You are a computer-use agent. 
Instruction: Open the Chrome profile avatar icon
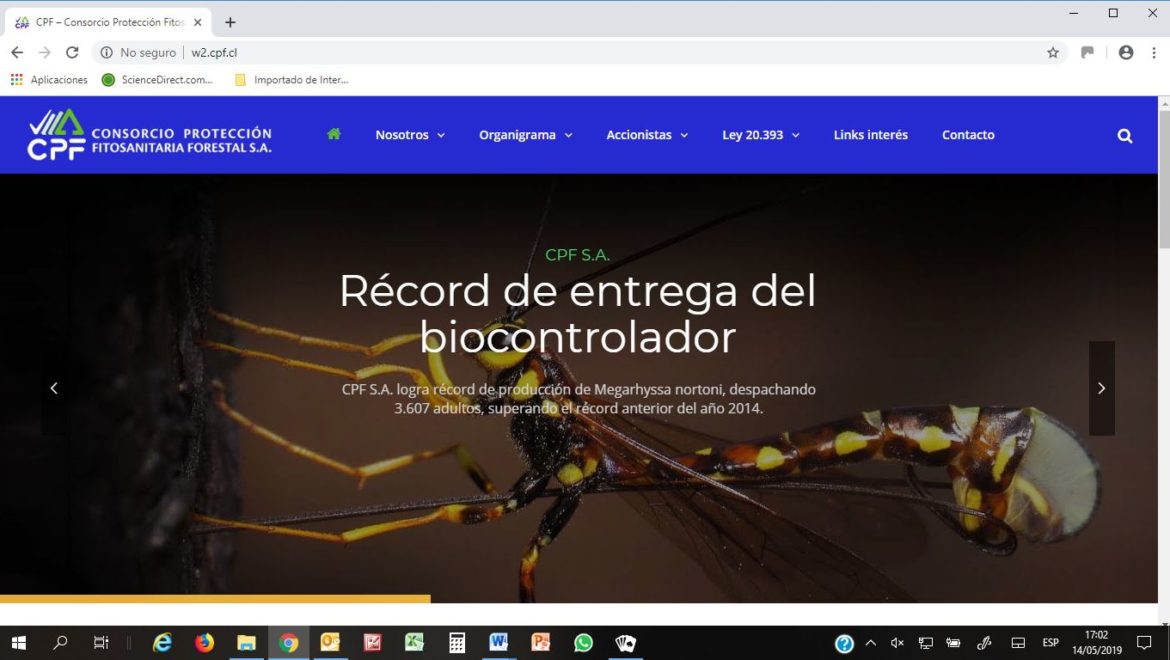[x=1126, y=53]
